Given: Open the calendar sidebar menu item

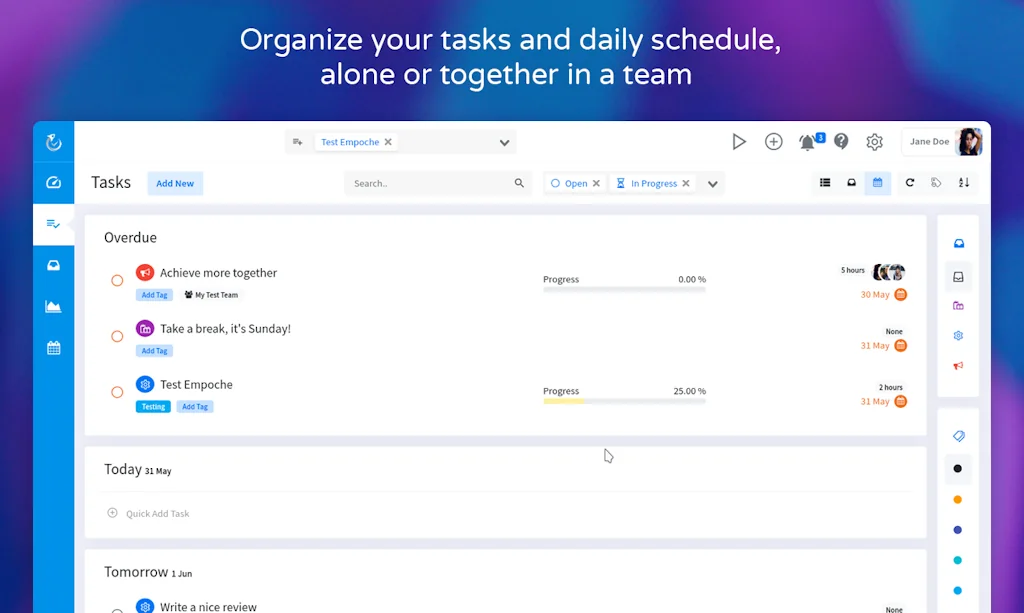Looking at the screenshot, I should click(54, 348).
